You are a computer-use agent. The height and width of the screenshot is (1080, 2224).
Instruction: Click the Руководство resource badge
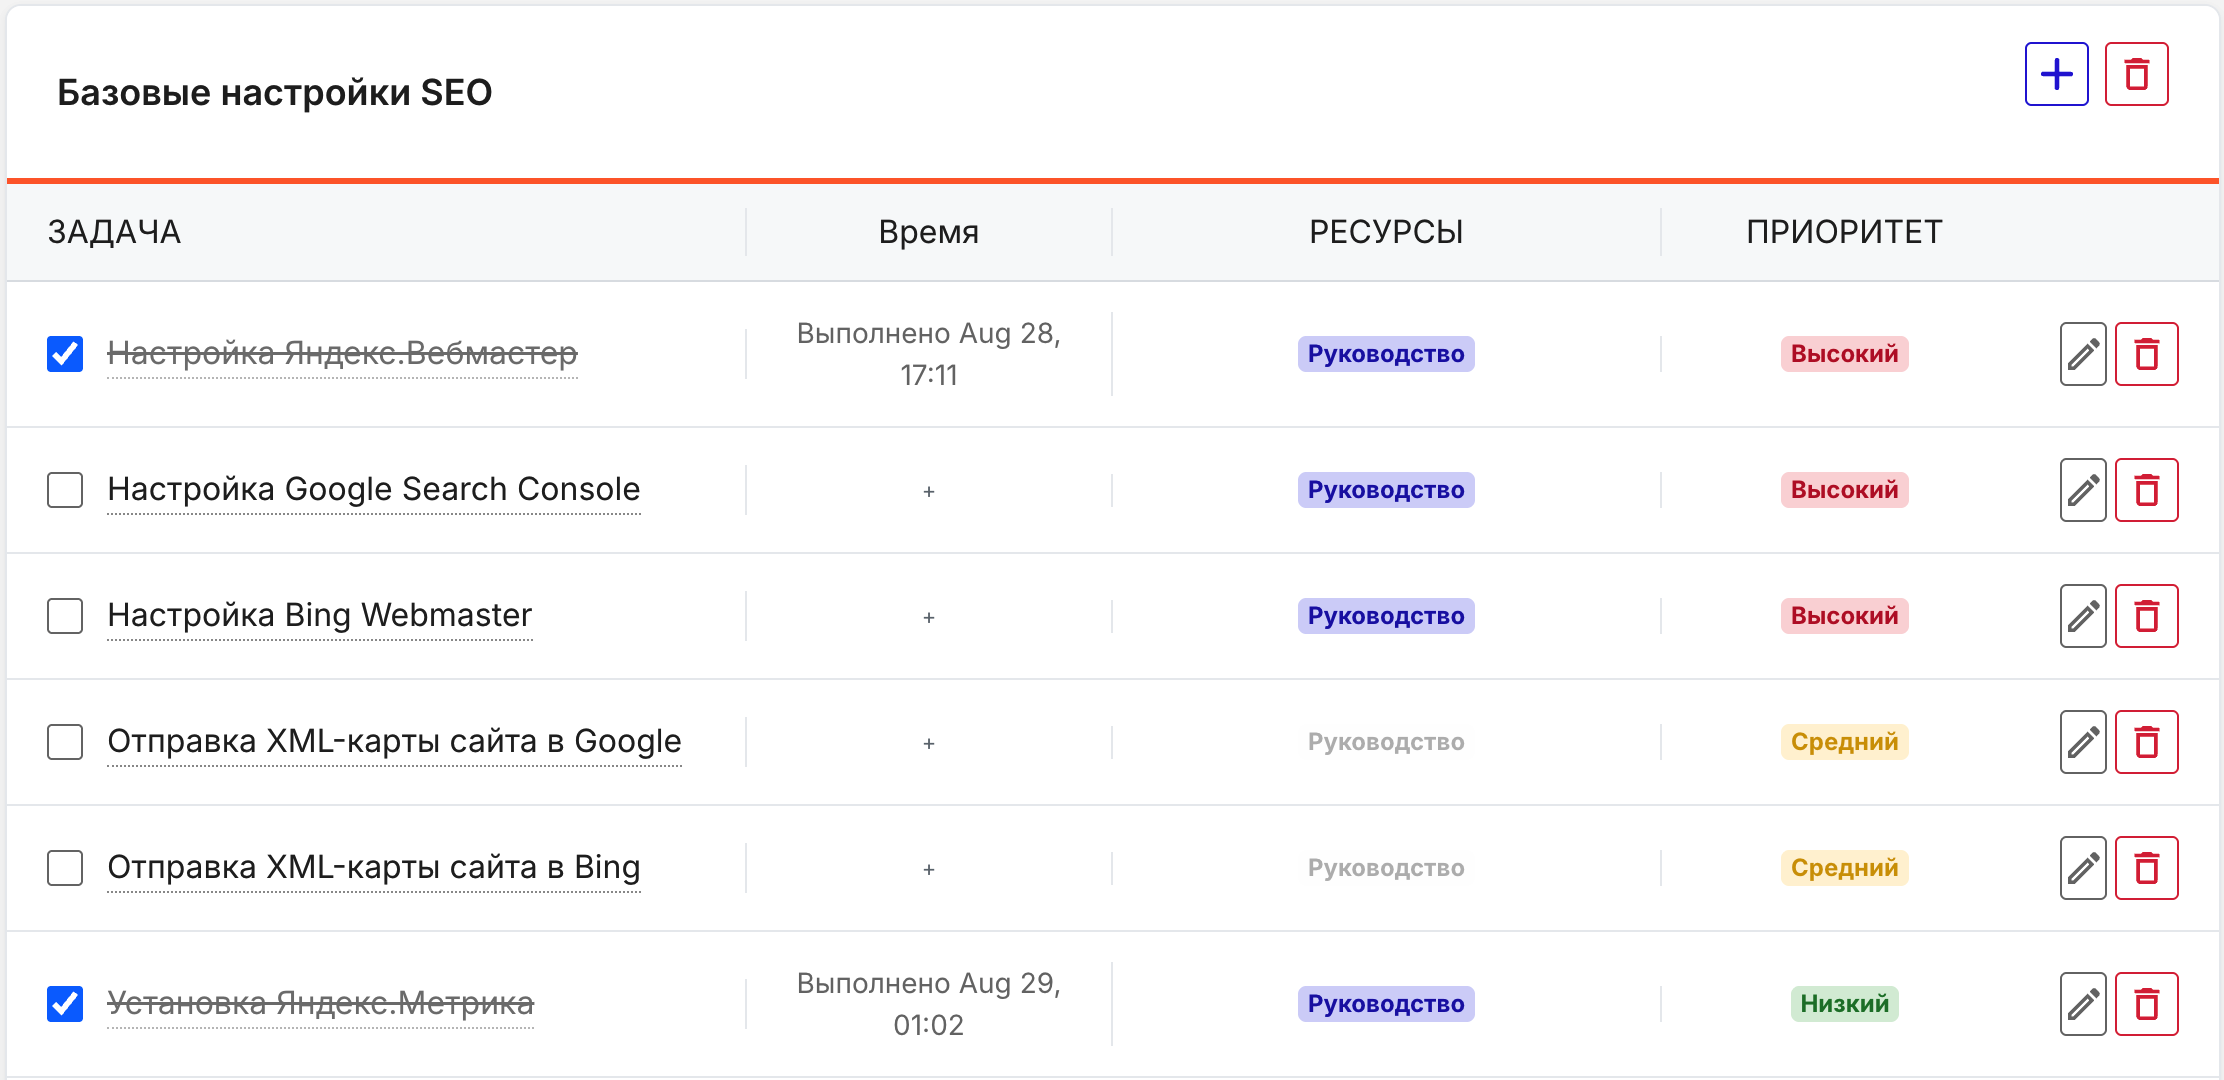click(x=1386, y=354)
